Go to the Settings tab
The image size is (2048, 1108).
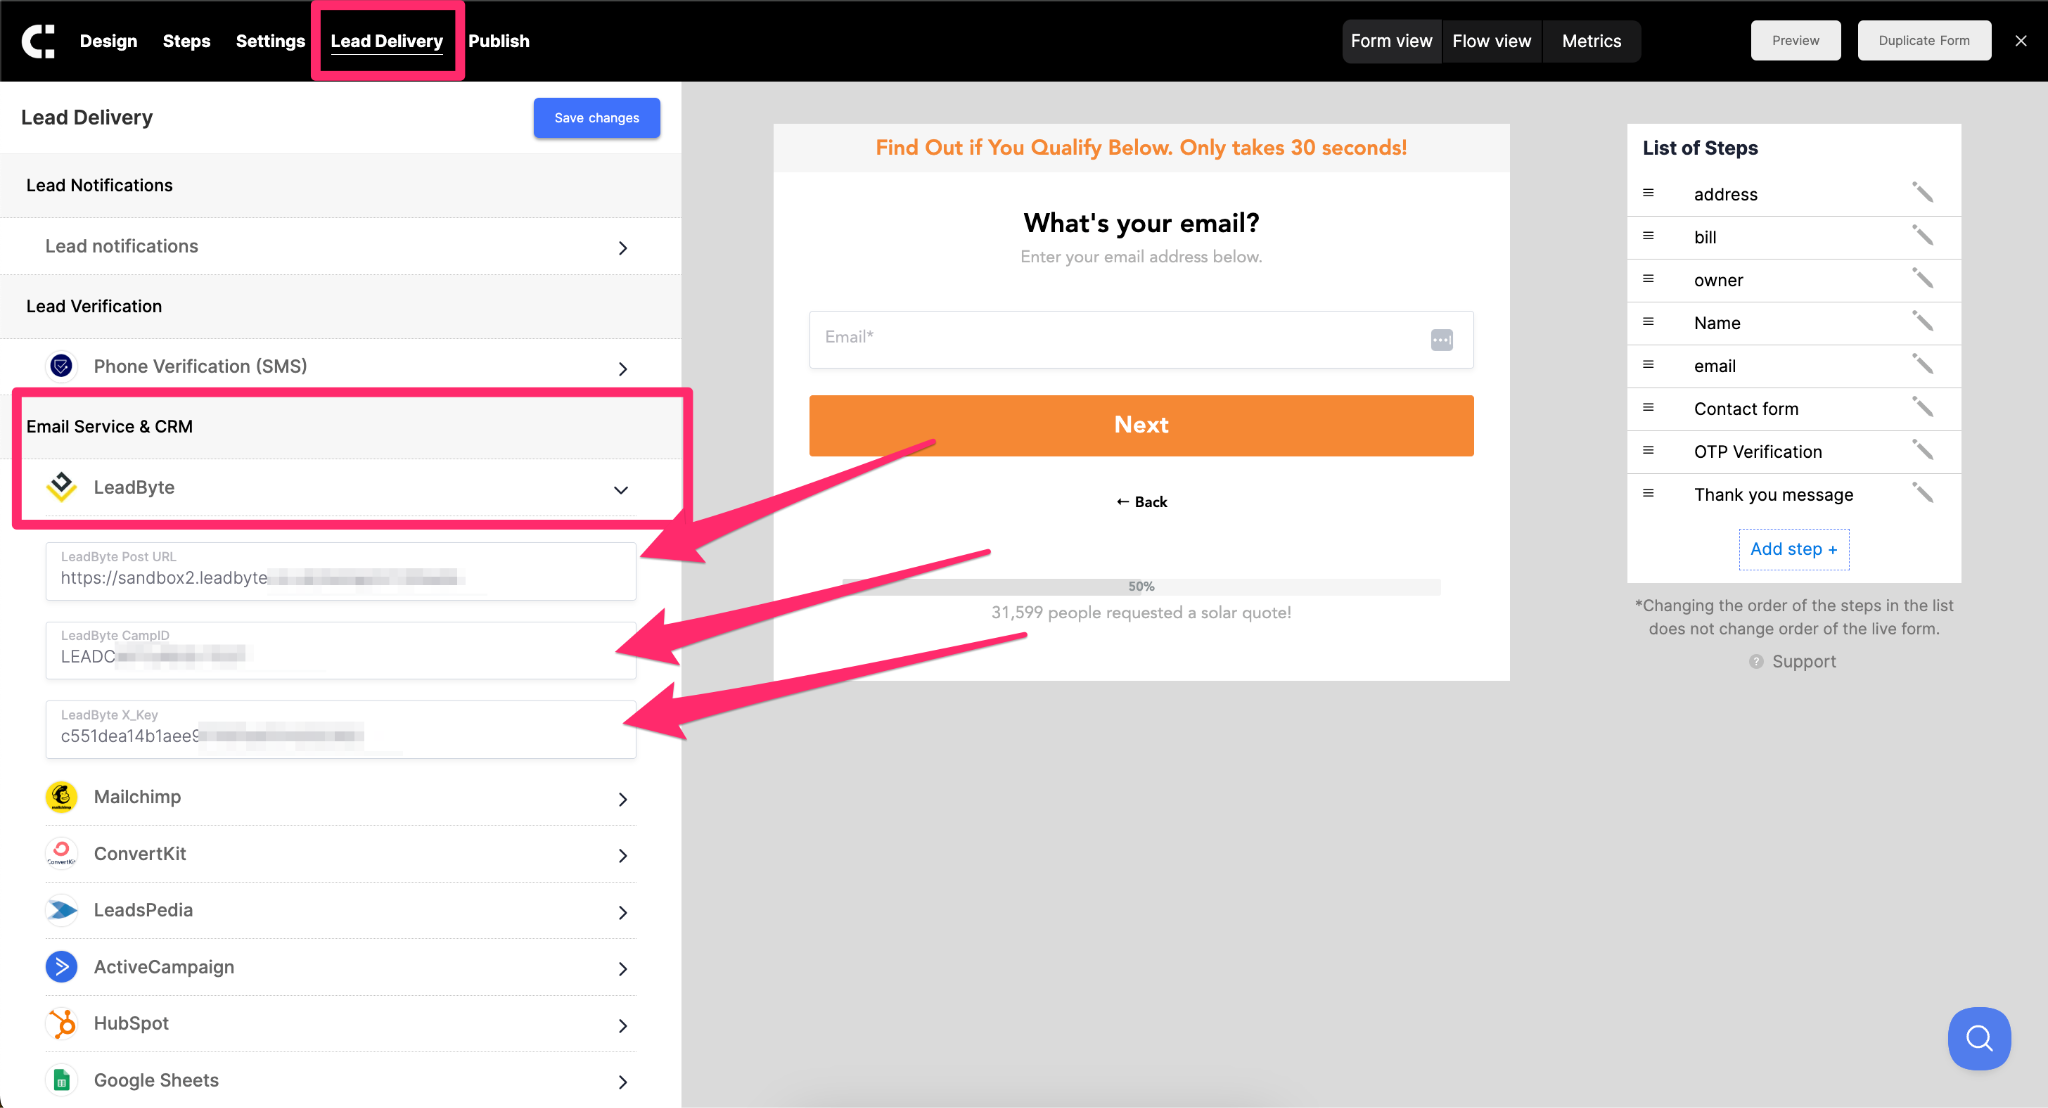pos(270,41)
